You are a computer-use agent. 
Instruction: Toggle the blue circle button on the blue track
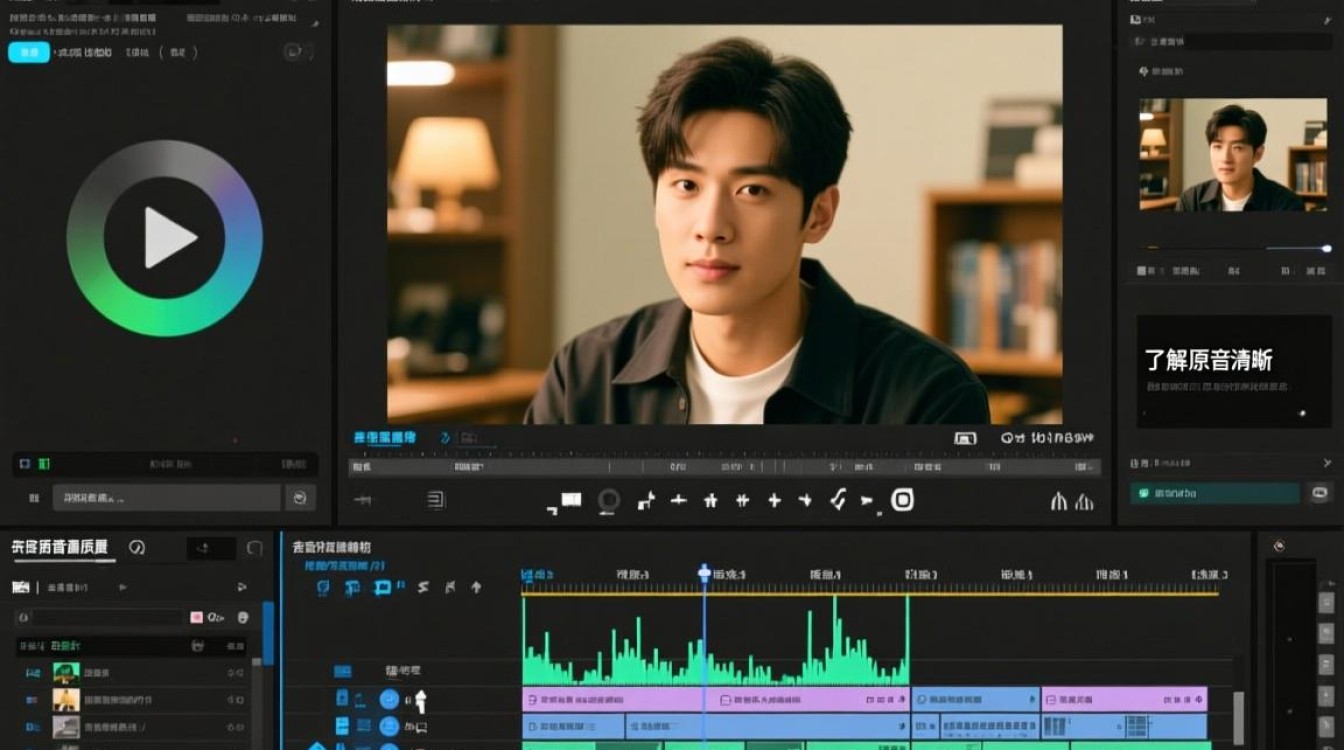coord(389,726)
